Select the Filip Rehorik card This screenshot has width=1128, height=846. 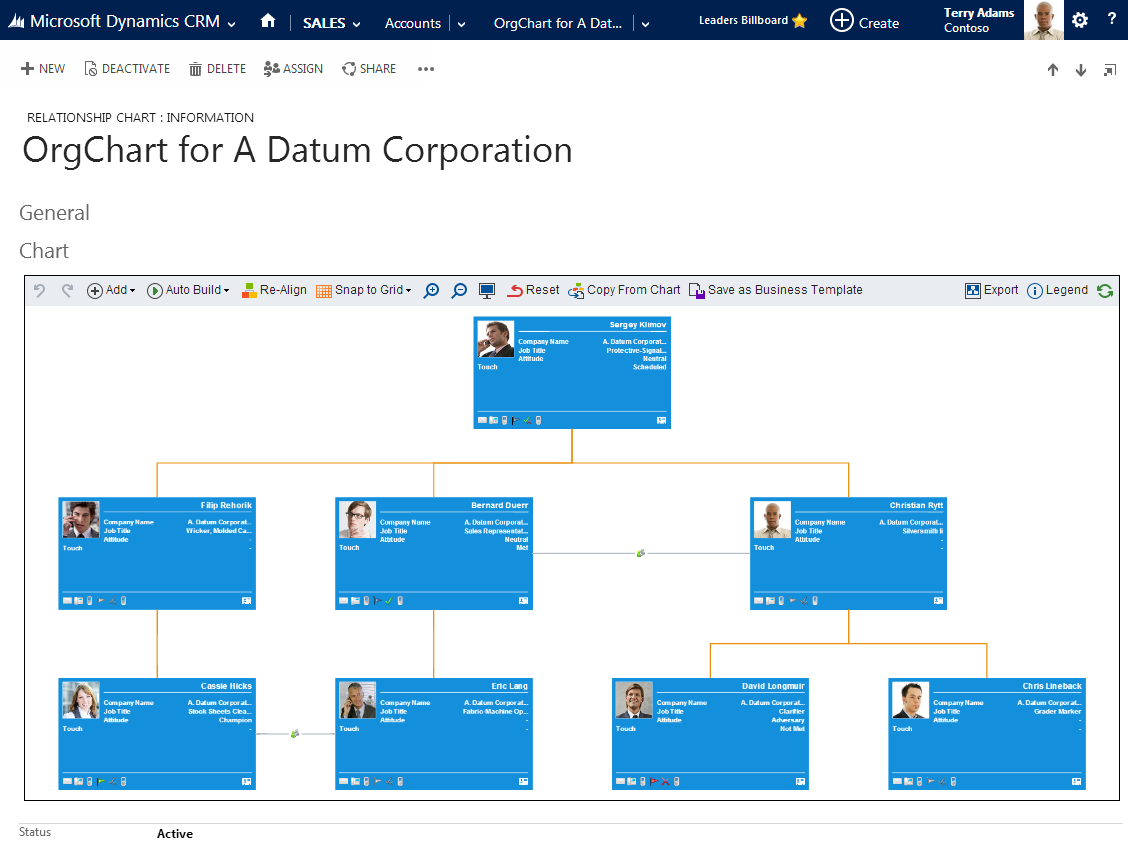157,553
